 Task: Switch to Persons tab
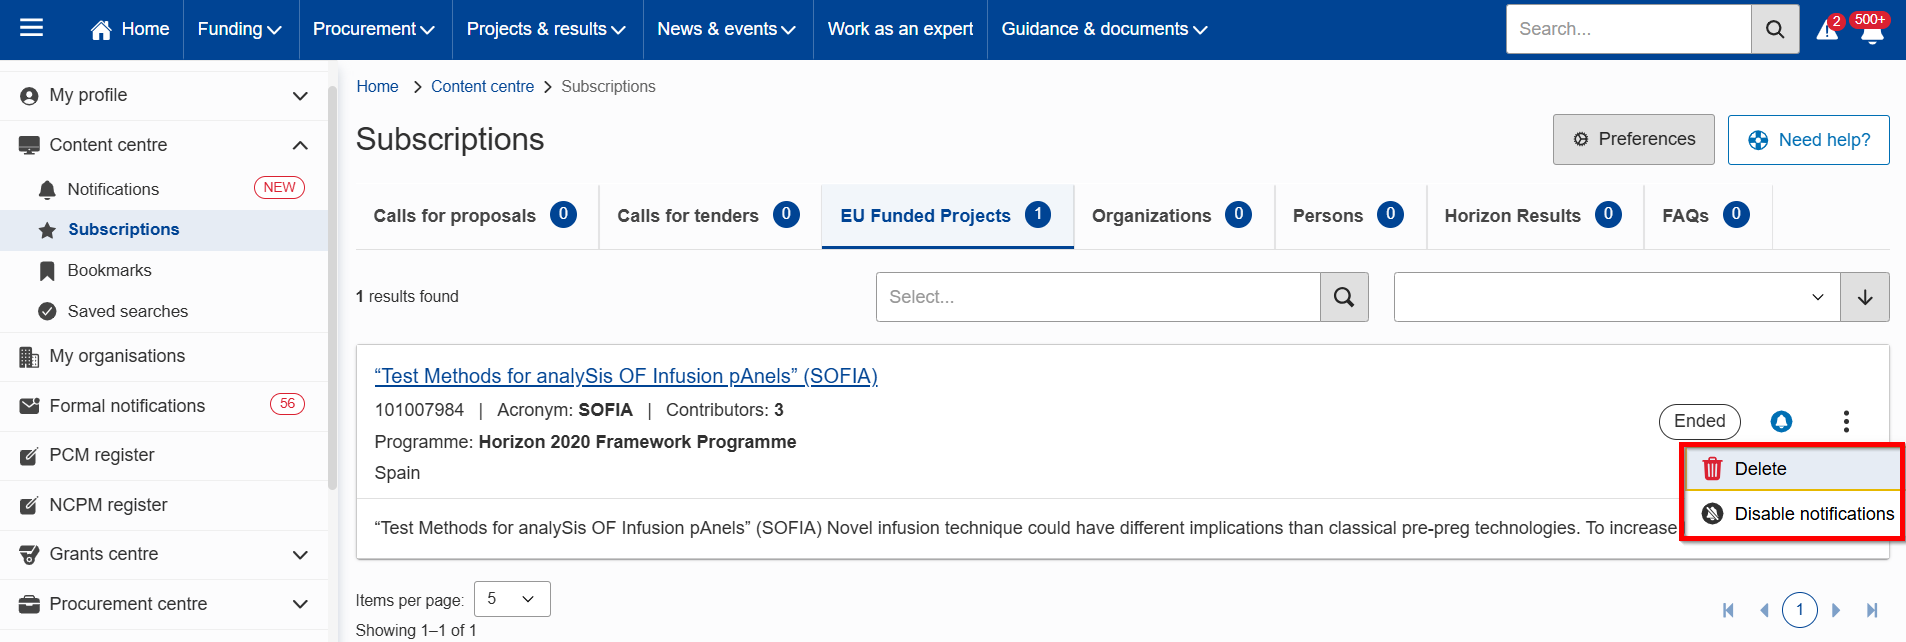pyautogui.click(x=1350, y=216)
